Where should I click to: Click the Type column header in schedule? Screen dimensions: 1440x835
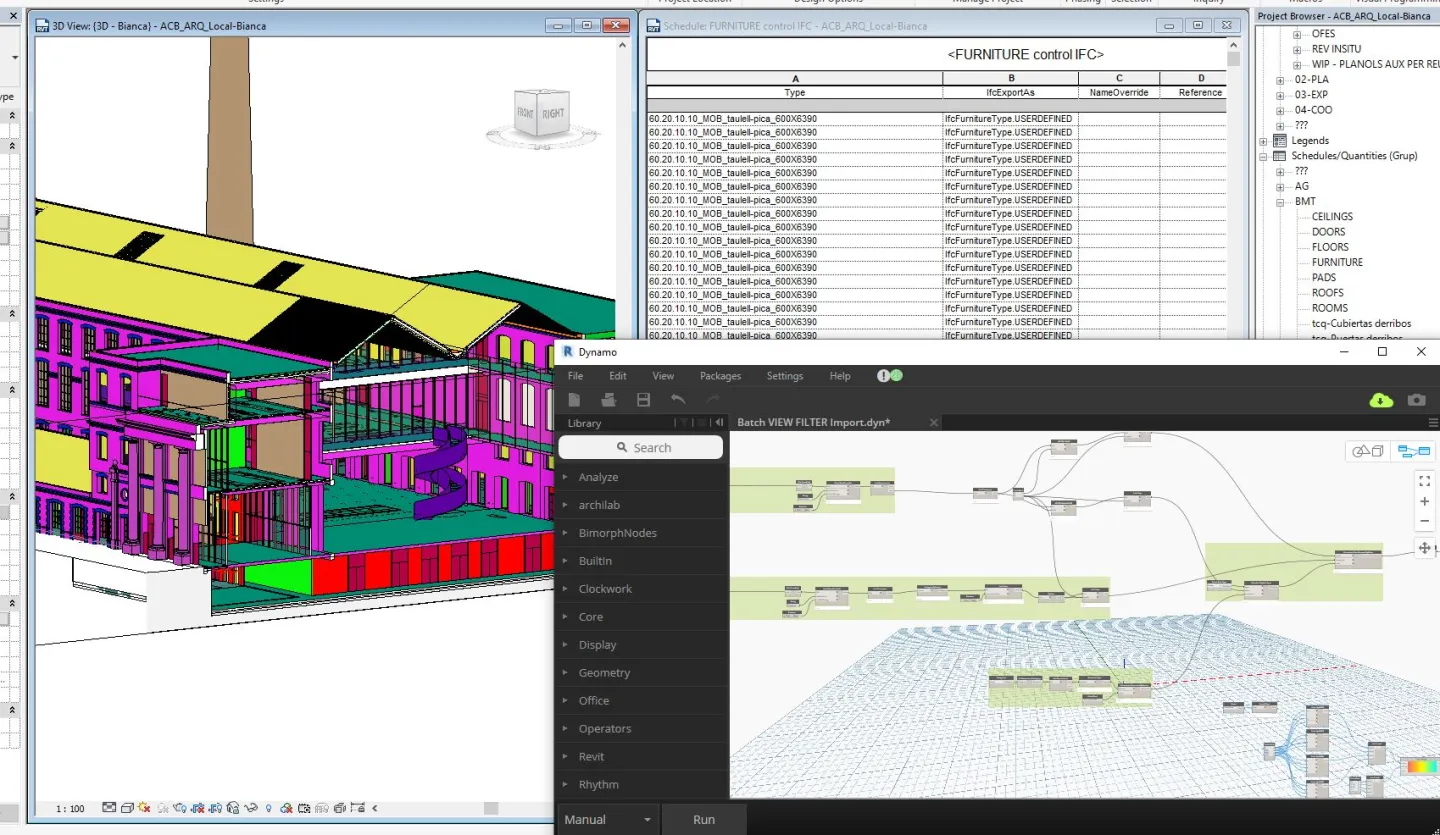[795, 92]
